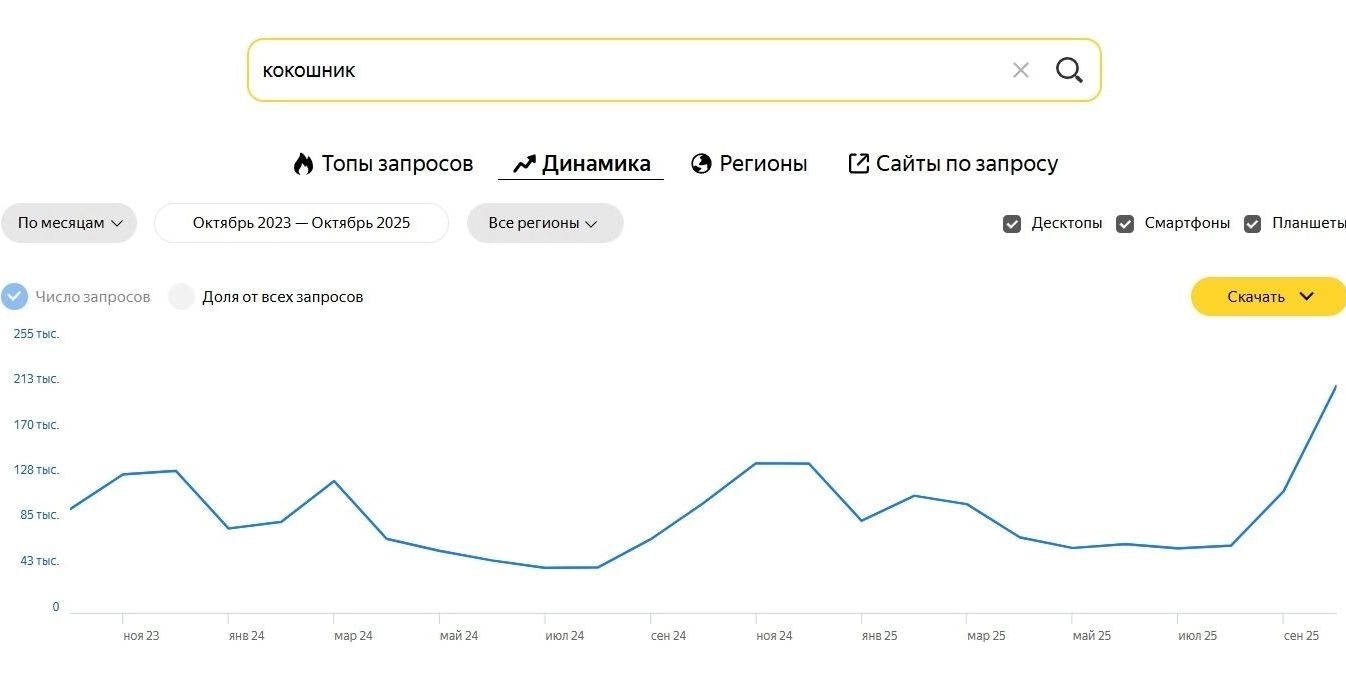This screenshot has width=1346, height=679.
Task: Click the globe icon for Регионы
Action: point(701,164)
